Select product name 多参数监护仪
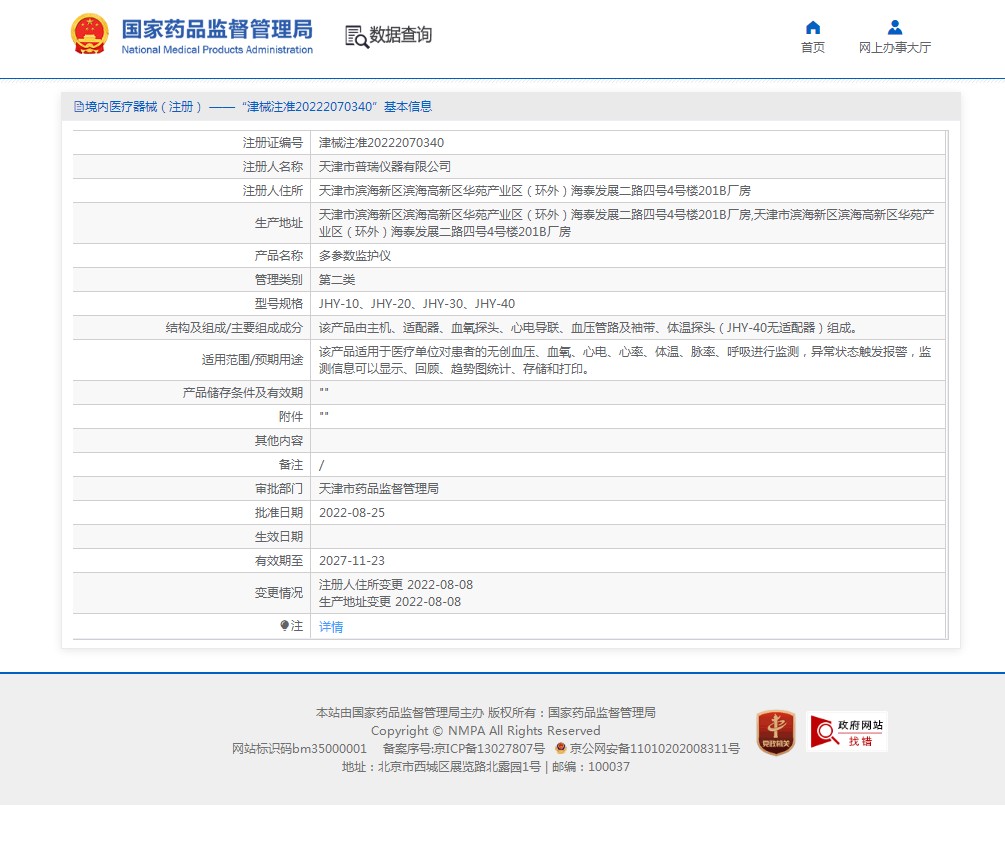 (354, 256)
